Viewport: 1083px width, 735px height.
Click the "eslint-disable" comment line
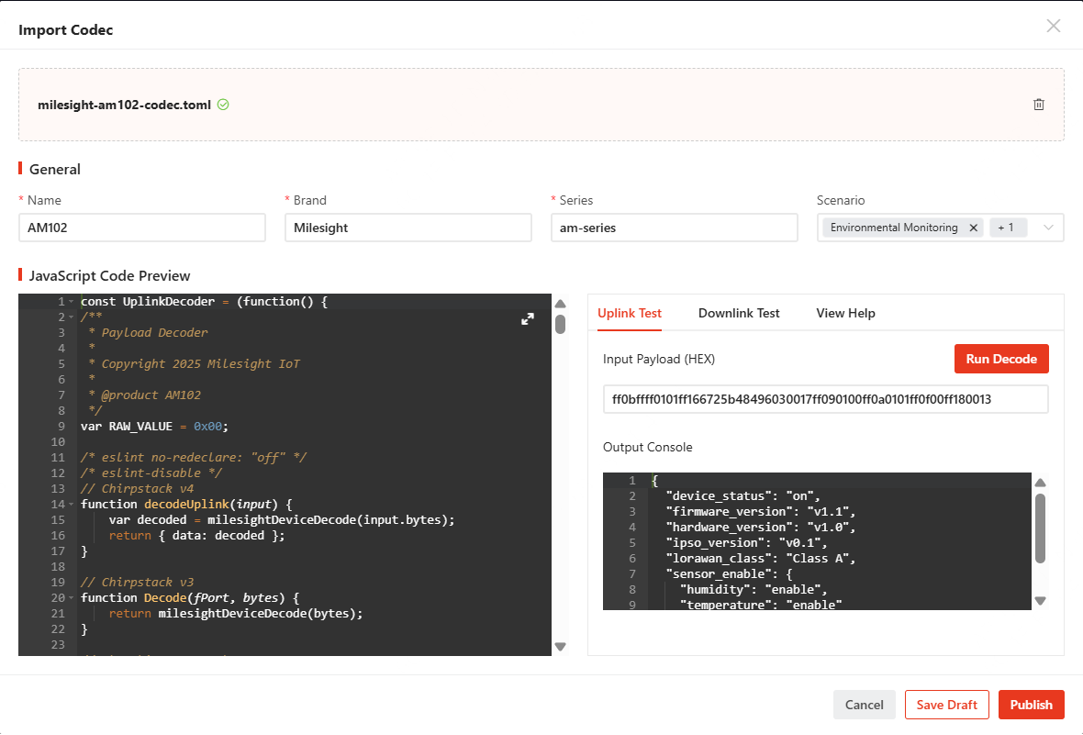pos(151,473)
